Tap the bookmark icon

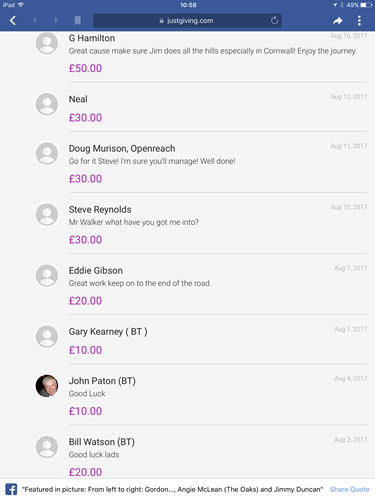(x=78, y=21)
